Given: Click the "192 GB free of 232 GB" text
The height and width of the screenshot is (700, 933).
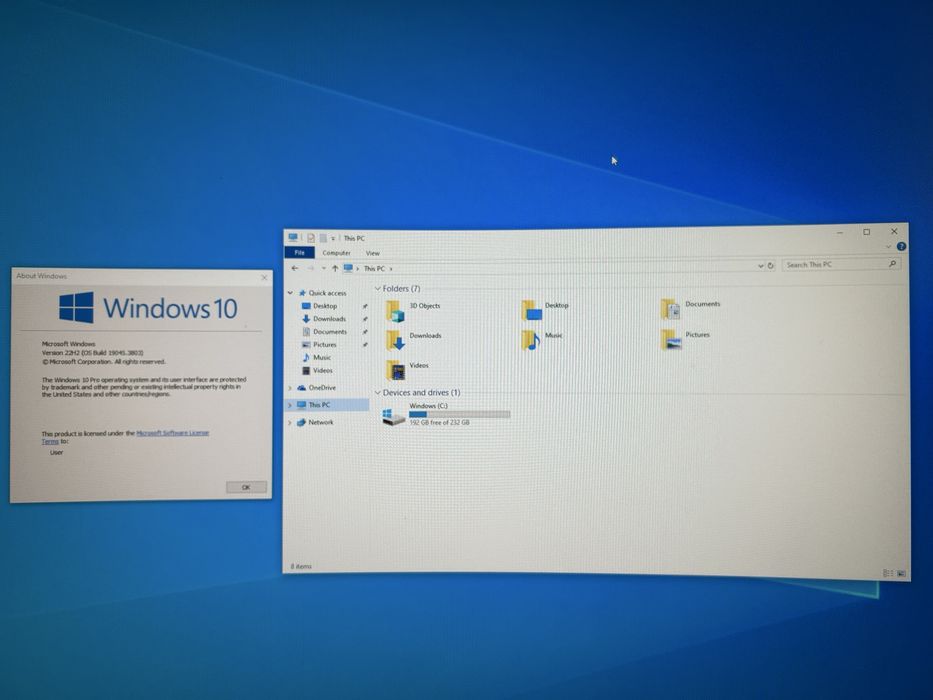Looking at the screenshot, I should click(439, 423).
